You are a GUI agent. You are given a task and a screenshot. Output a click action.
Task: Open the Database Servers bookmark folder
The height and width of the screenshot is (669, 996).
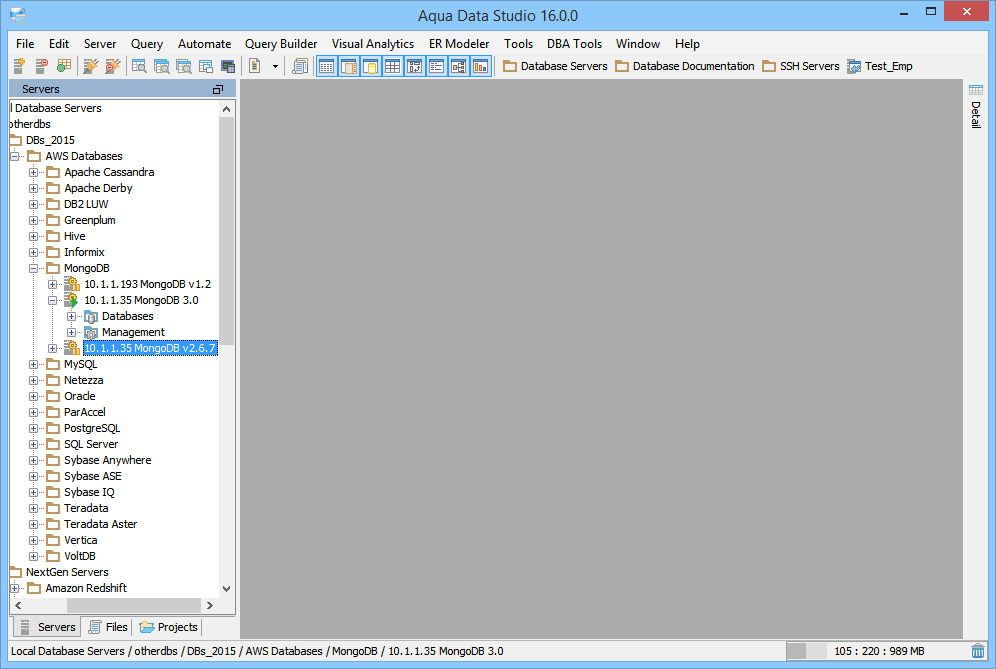pyautogui.click(x=555, y=66)
